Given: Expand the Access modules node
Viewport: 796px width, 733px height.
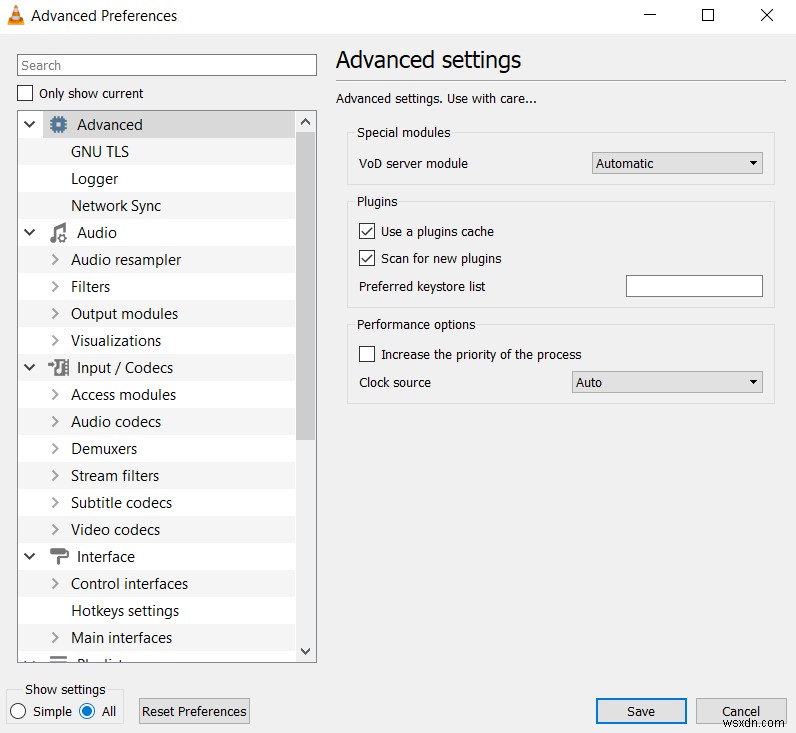Looking at the screenshot, I should [55, 394].
